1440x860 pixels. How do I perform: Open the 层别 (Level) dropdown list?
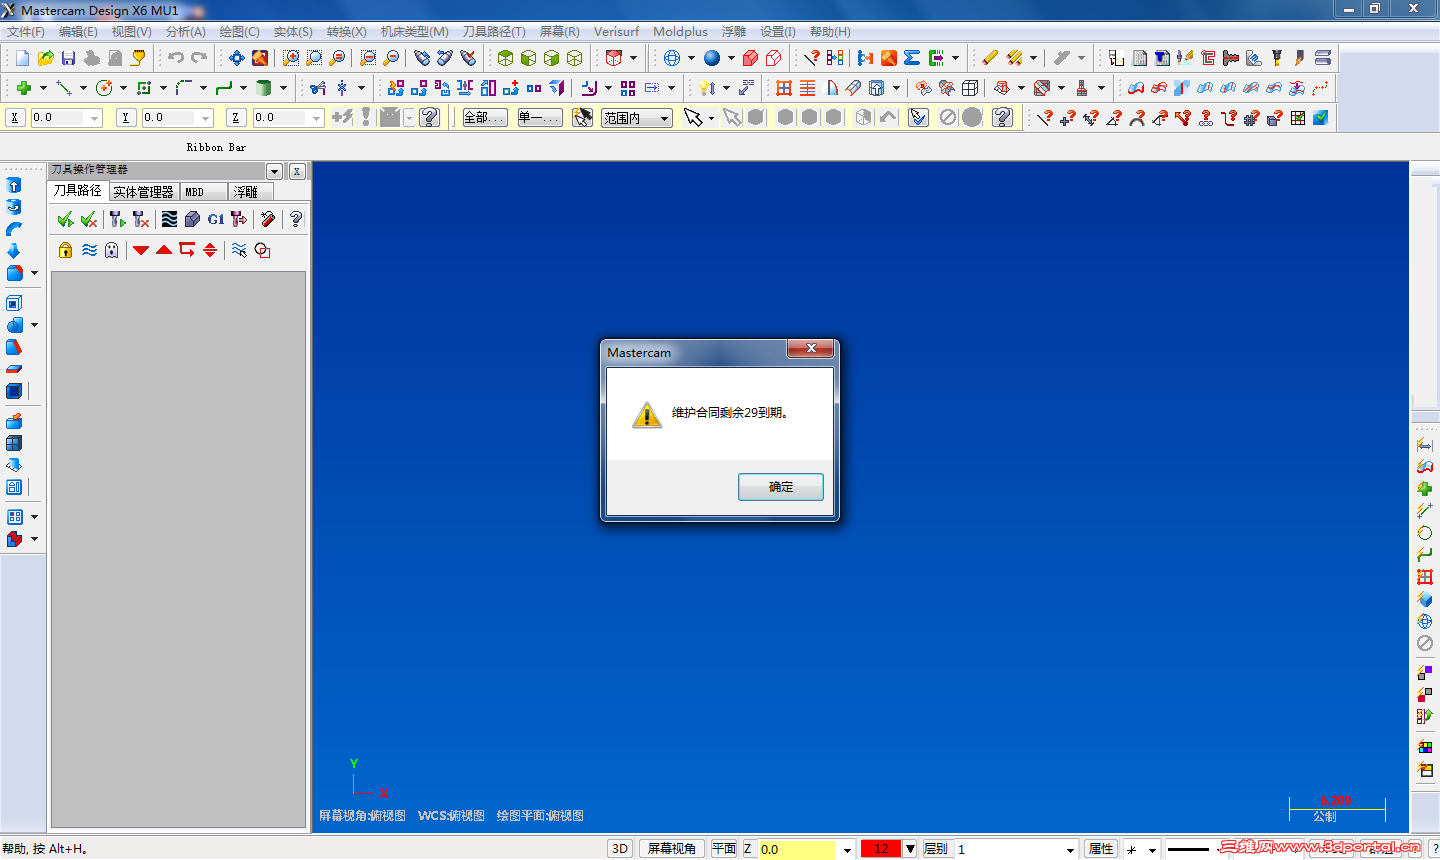1072,848
